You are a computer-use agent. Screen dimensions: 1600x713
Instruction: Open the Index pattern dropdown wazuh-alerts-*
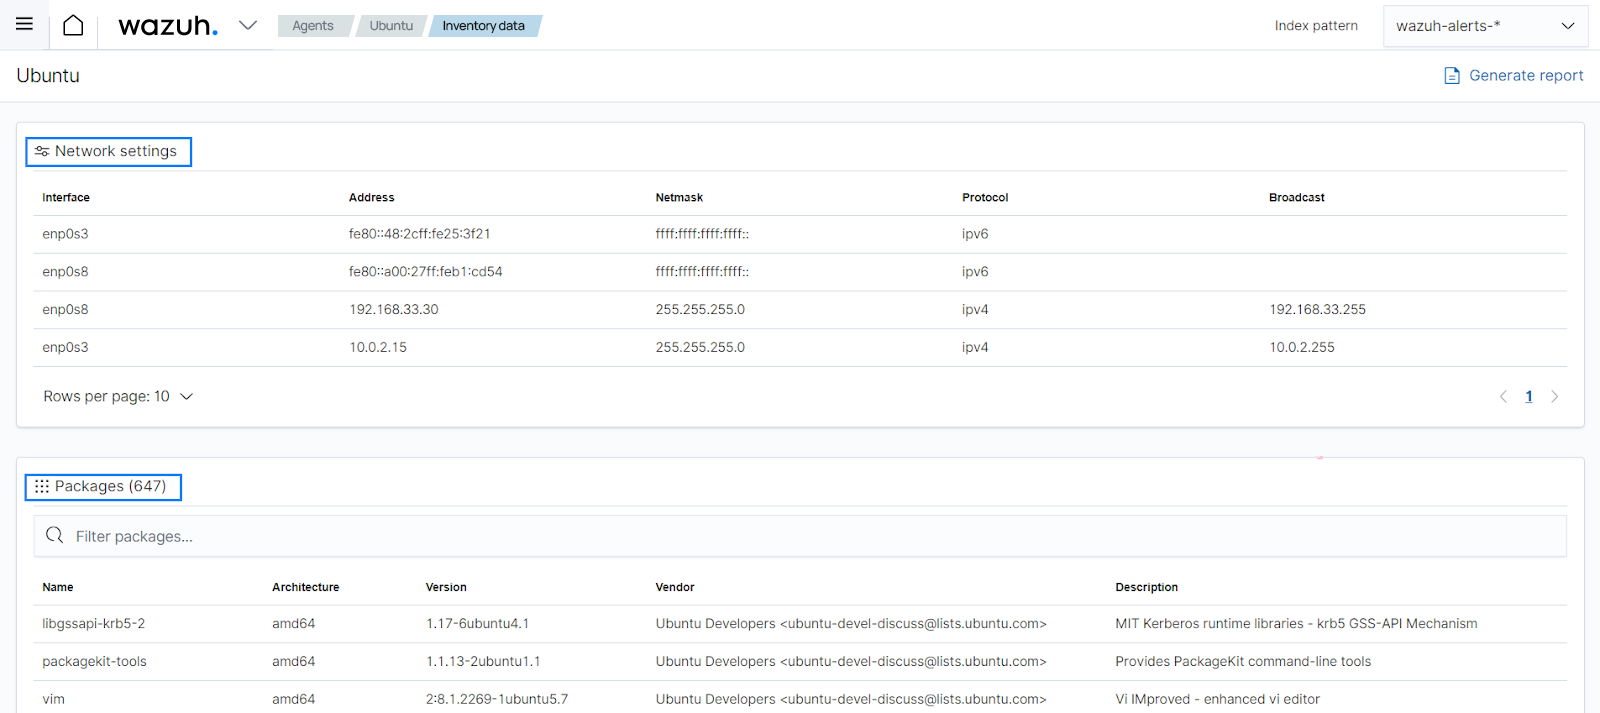[1485, 26]
